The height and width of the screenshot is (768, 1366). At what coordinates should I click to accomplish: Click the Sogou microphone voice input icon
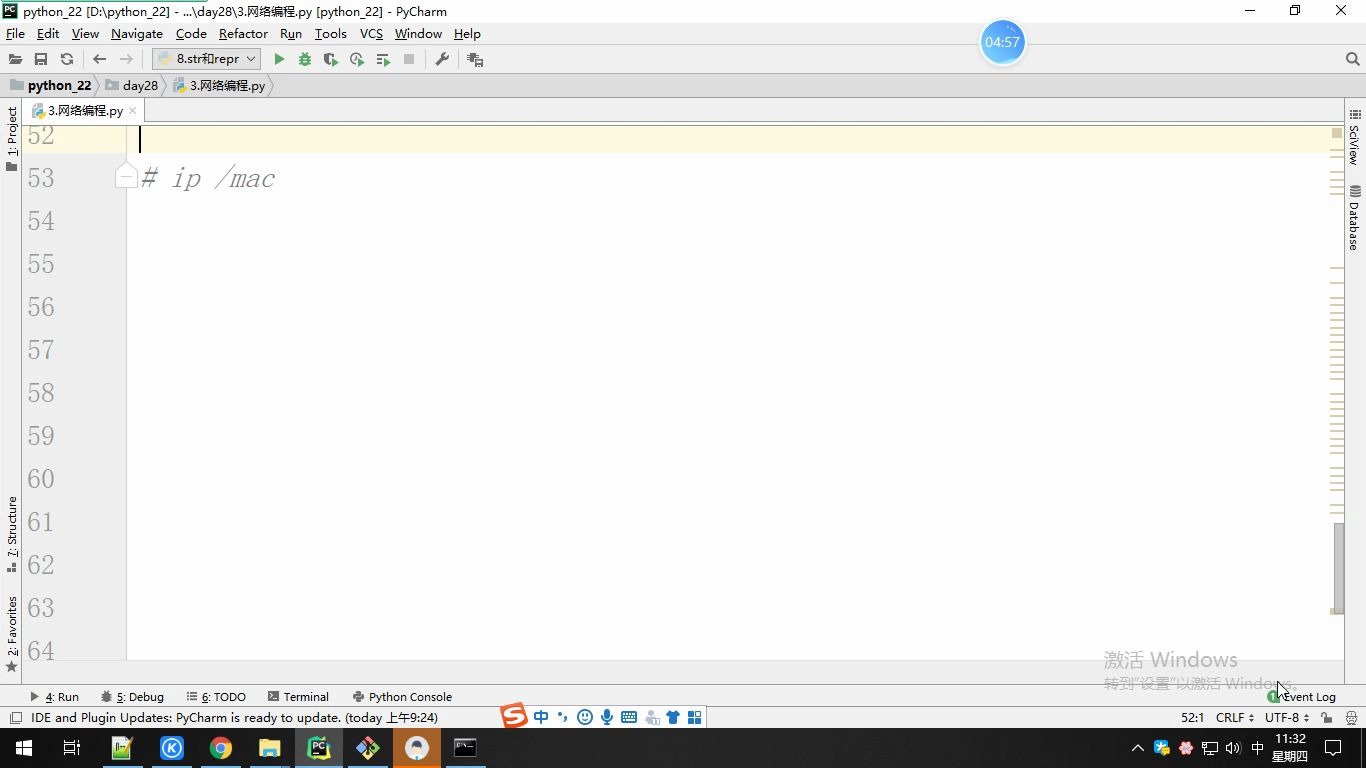607,717
